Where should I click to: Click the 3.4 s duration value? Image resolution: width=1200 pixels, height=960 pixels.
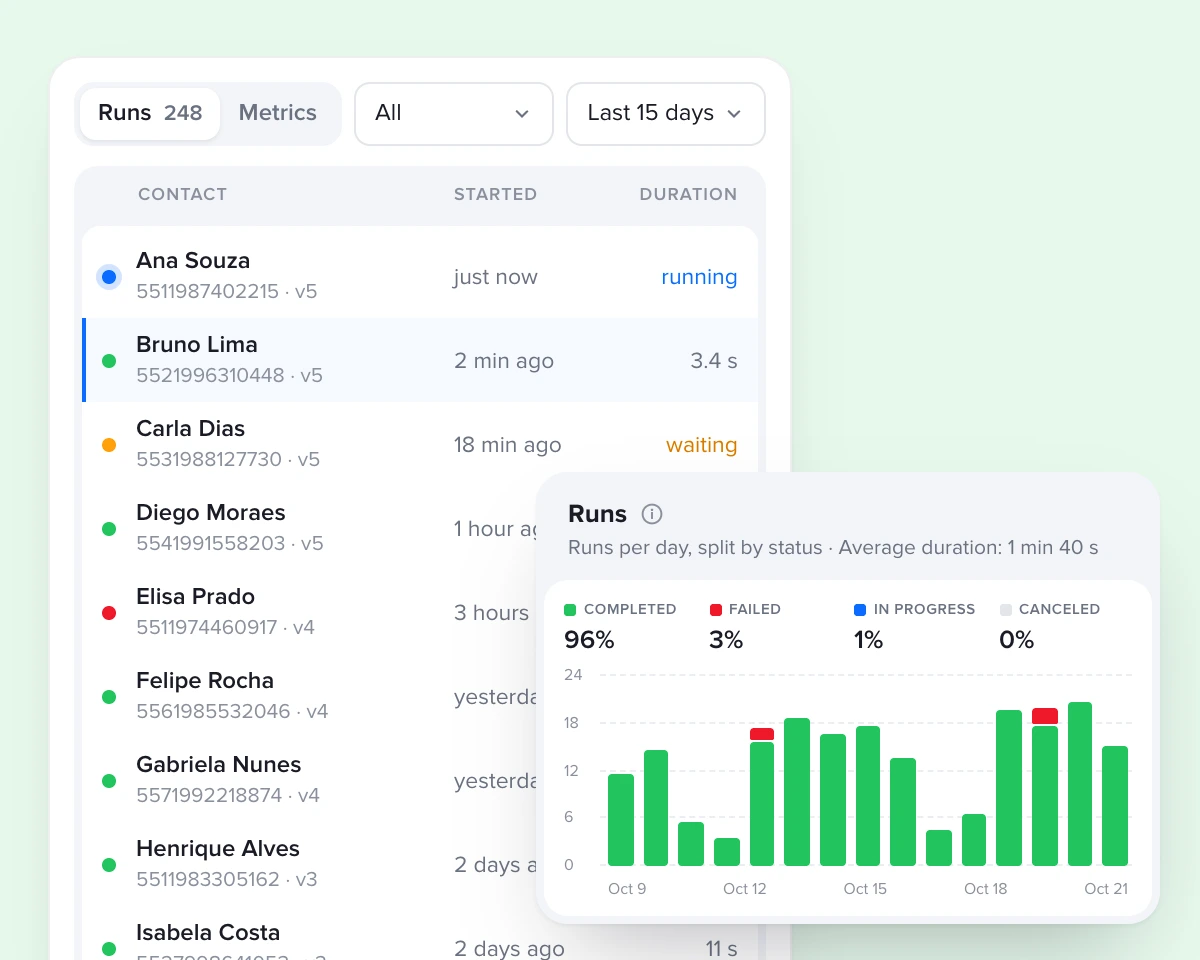tap(714, 361)
